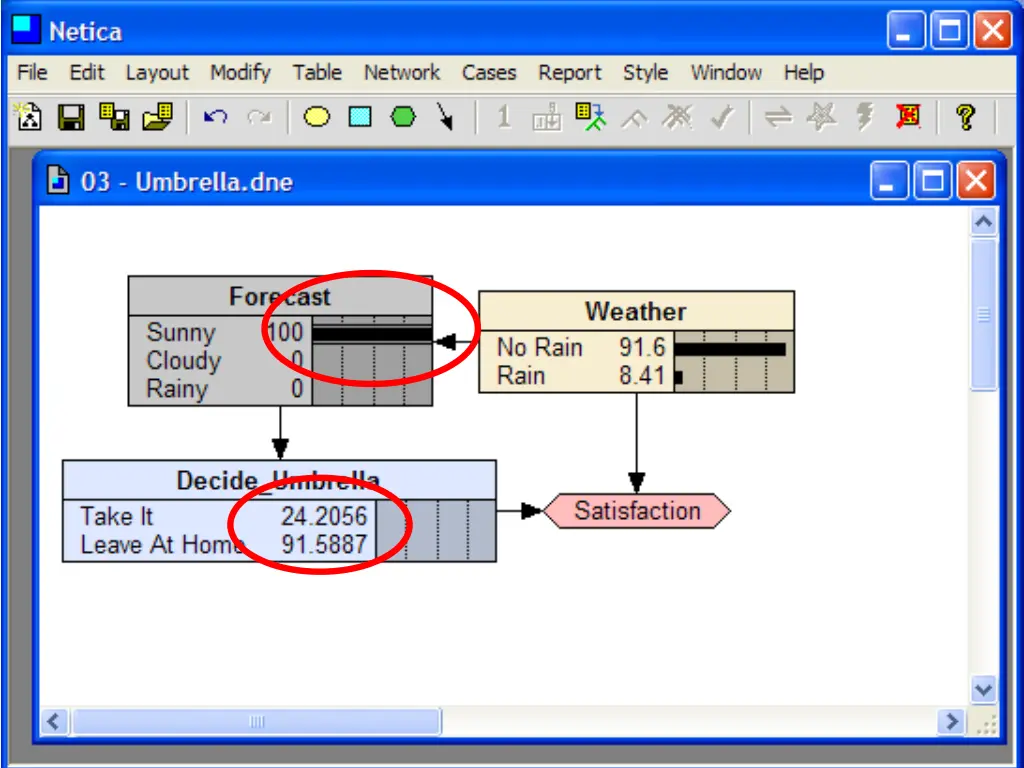Open the Table menu

(x=317, y=72)
